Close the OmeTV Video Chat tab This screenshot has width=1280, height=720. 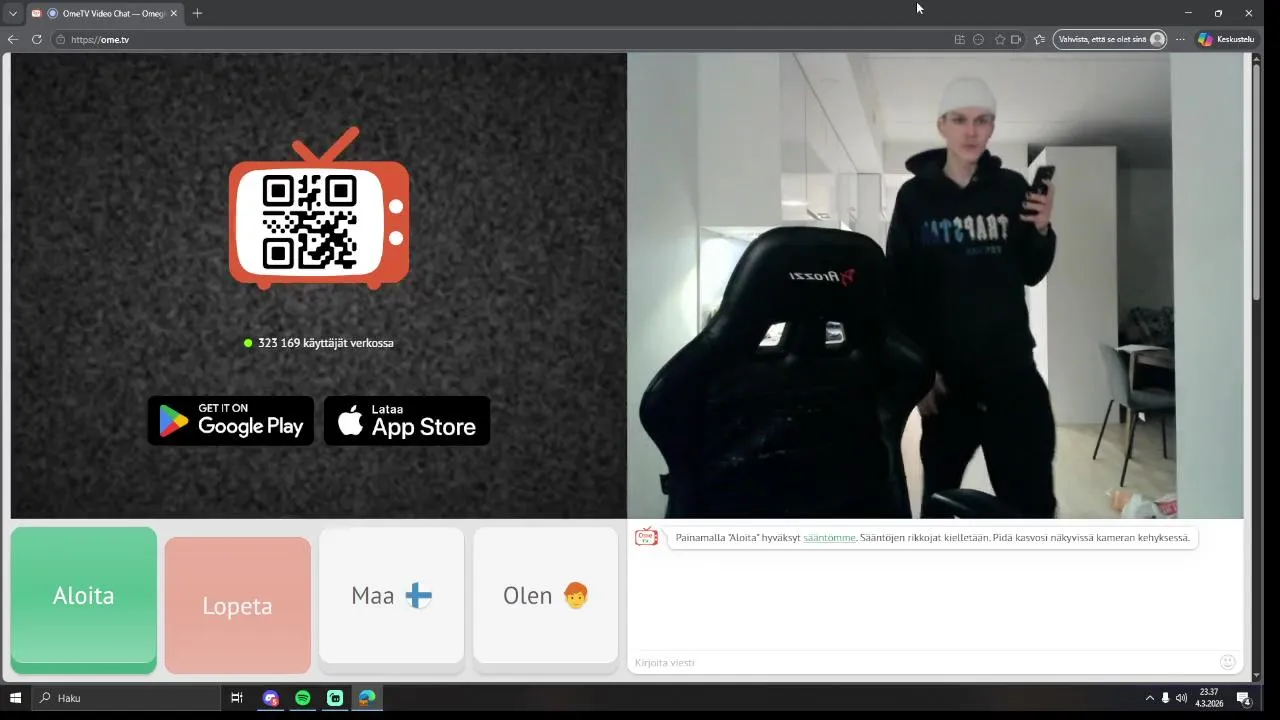pyautogui.click(x=173, y=13)
